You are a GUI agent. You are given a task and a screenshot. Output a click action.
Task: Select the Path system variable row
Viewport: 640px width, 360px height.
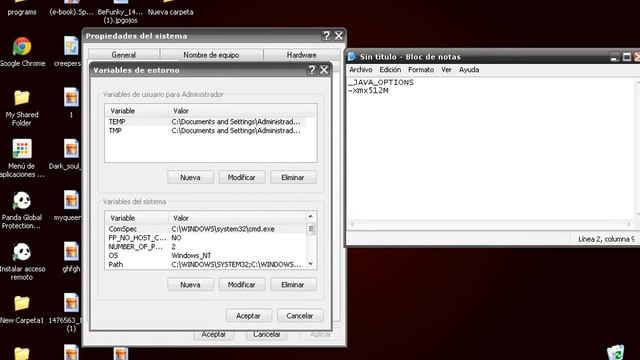point(206,264)
